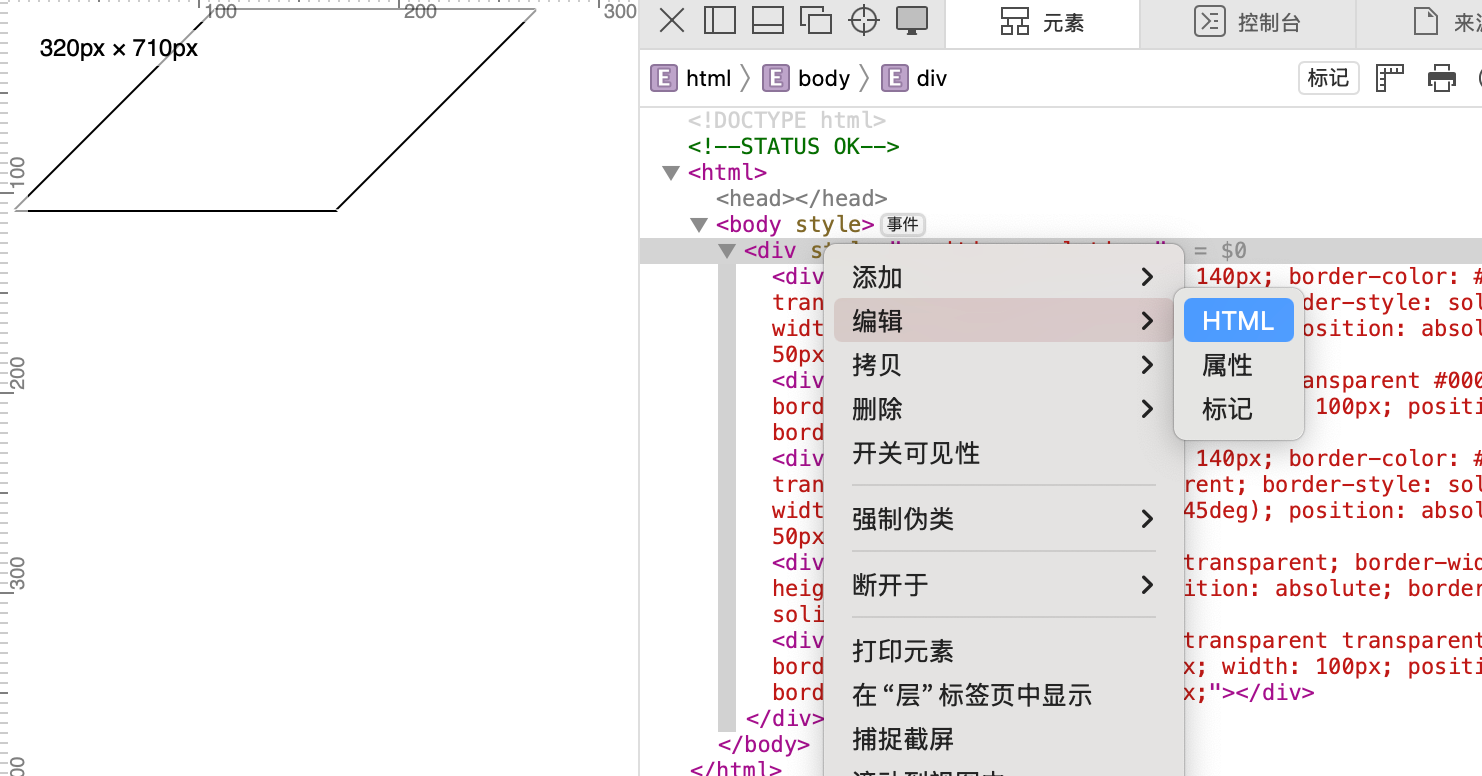Click the closing </body> tag row

tap(764, 745)
